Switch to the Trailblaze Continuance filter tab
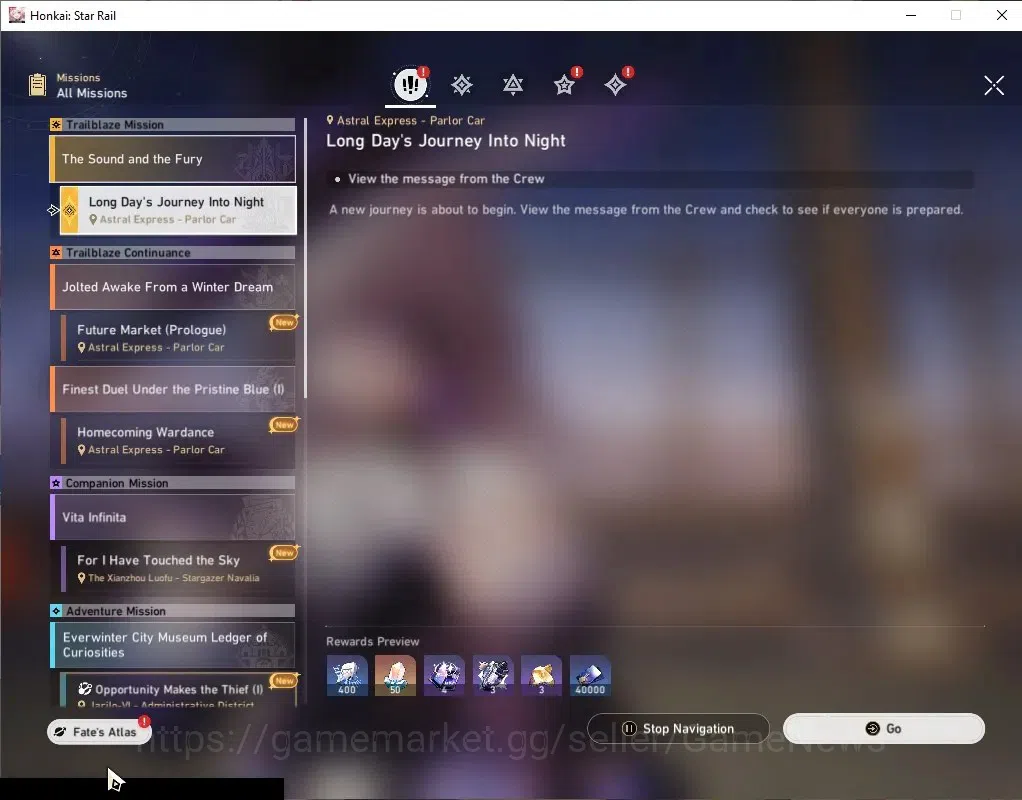Screen dimensions: 1022x800 tap(513, 85)
